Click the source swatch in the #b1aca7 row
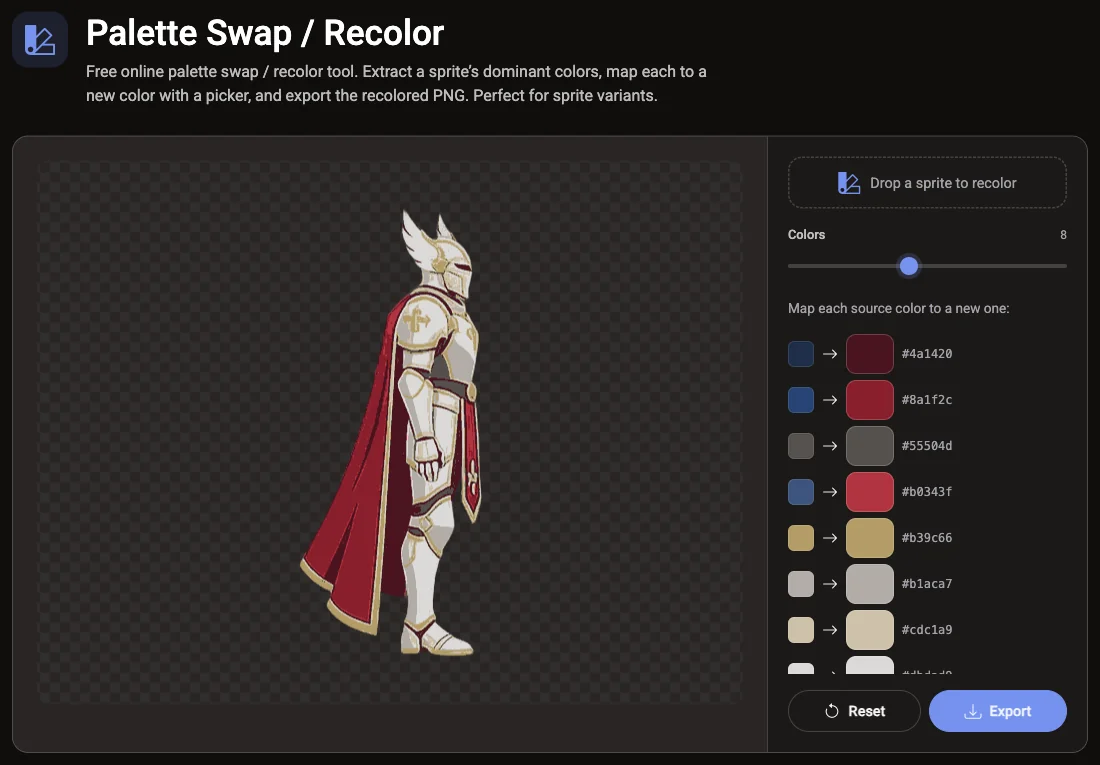Image resolution: width=1100 pixels, height=765 pixels. coord(801,584)
